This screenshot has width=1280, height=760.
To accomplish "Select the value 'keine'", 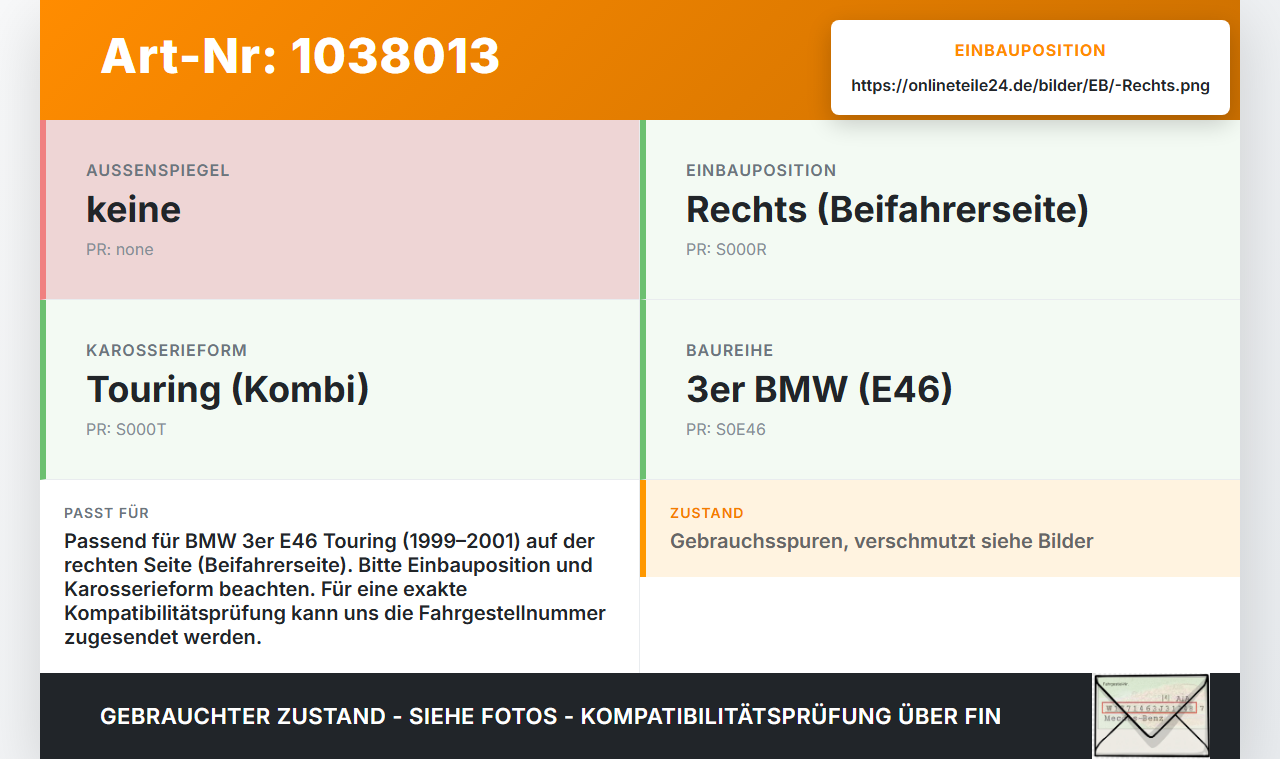I will [x=134, y=209].
